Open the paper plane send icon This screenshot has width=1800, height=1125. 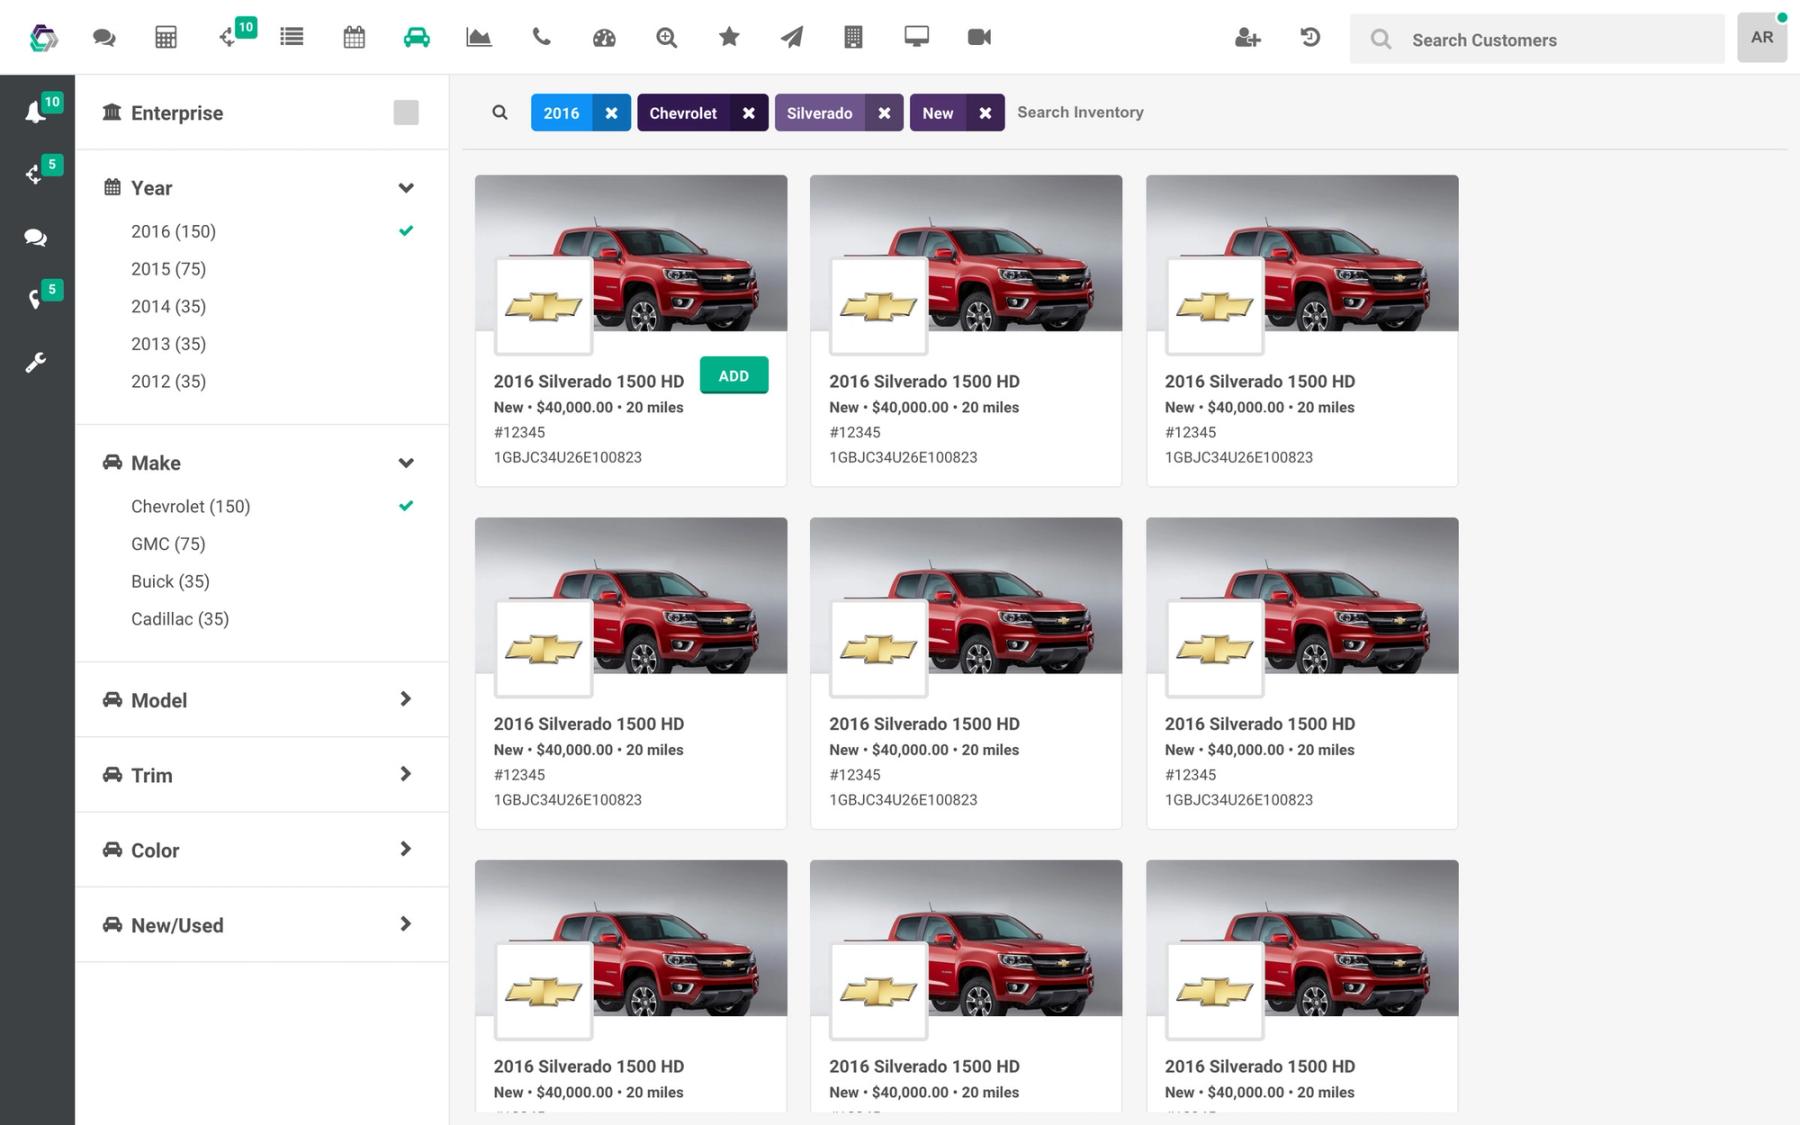(x=791, y=38)
